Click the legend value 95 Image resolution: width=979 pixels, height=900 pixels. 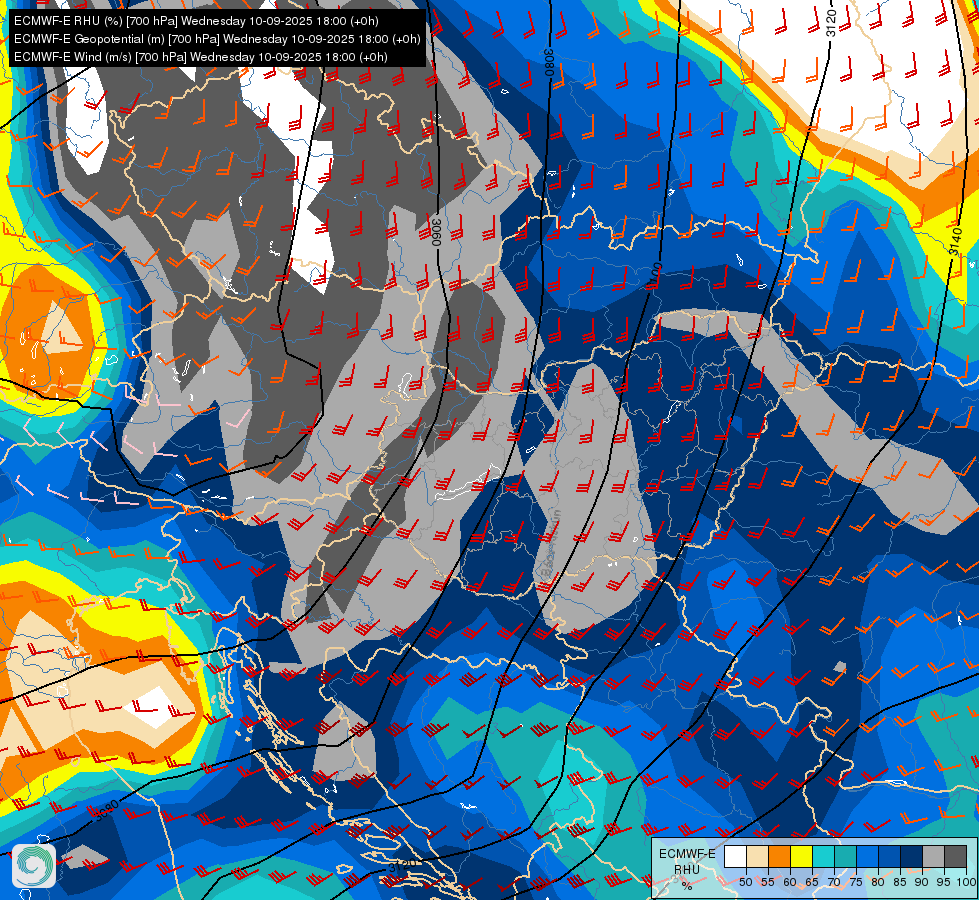coord(943,882)
